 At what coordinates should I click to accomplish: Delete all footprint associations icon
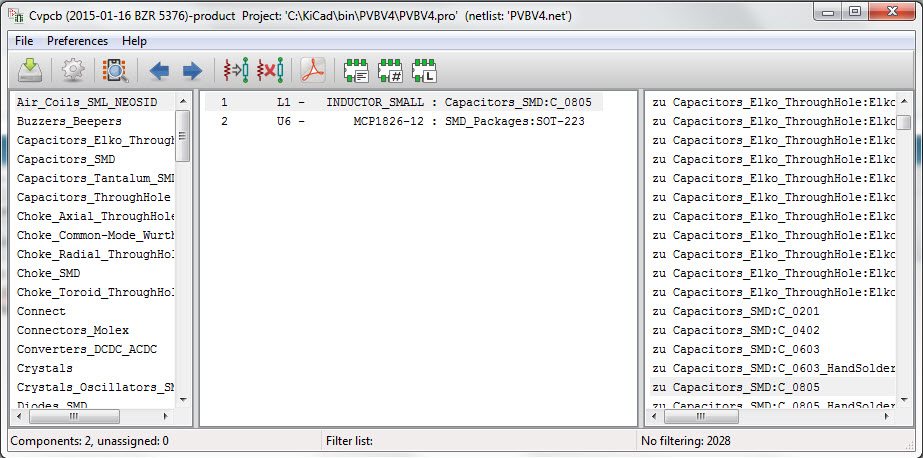pos(270,71)
